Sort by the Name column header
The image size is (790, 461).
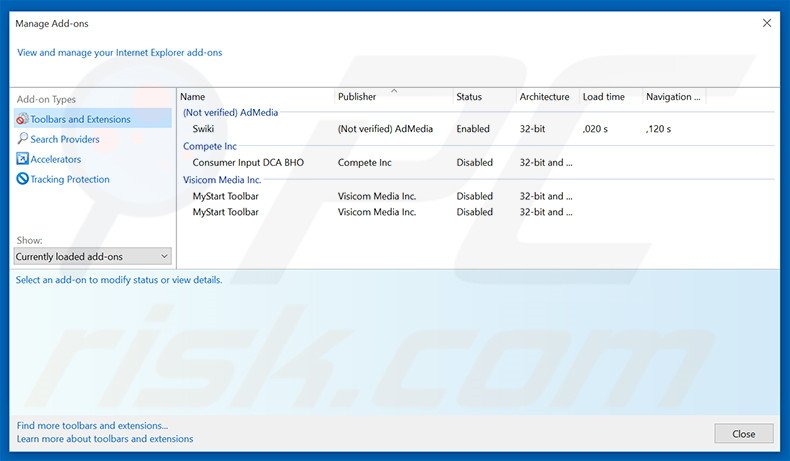click(x=192, y=97)
